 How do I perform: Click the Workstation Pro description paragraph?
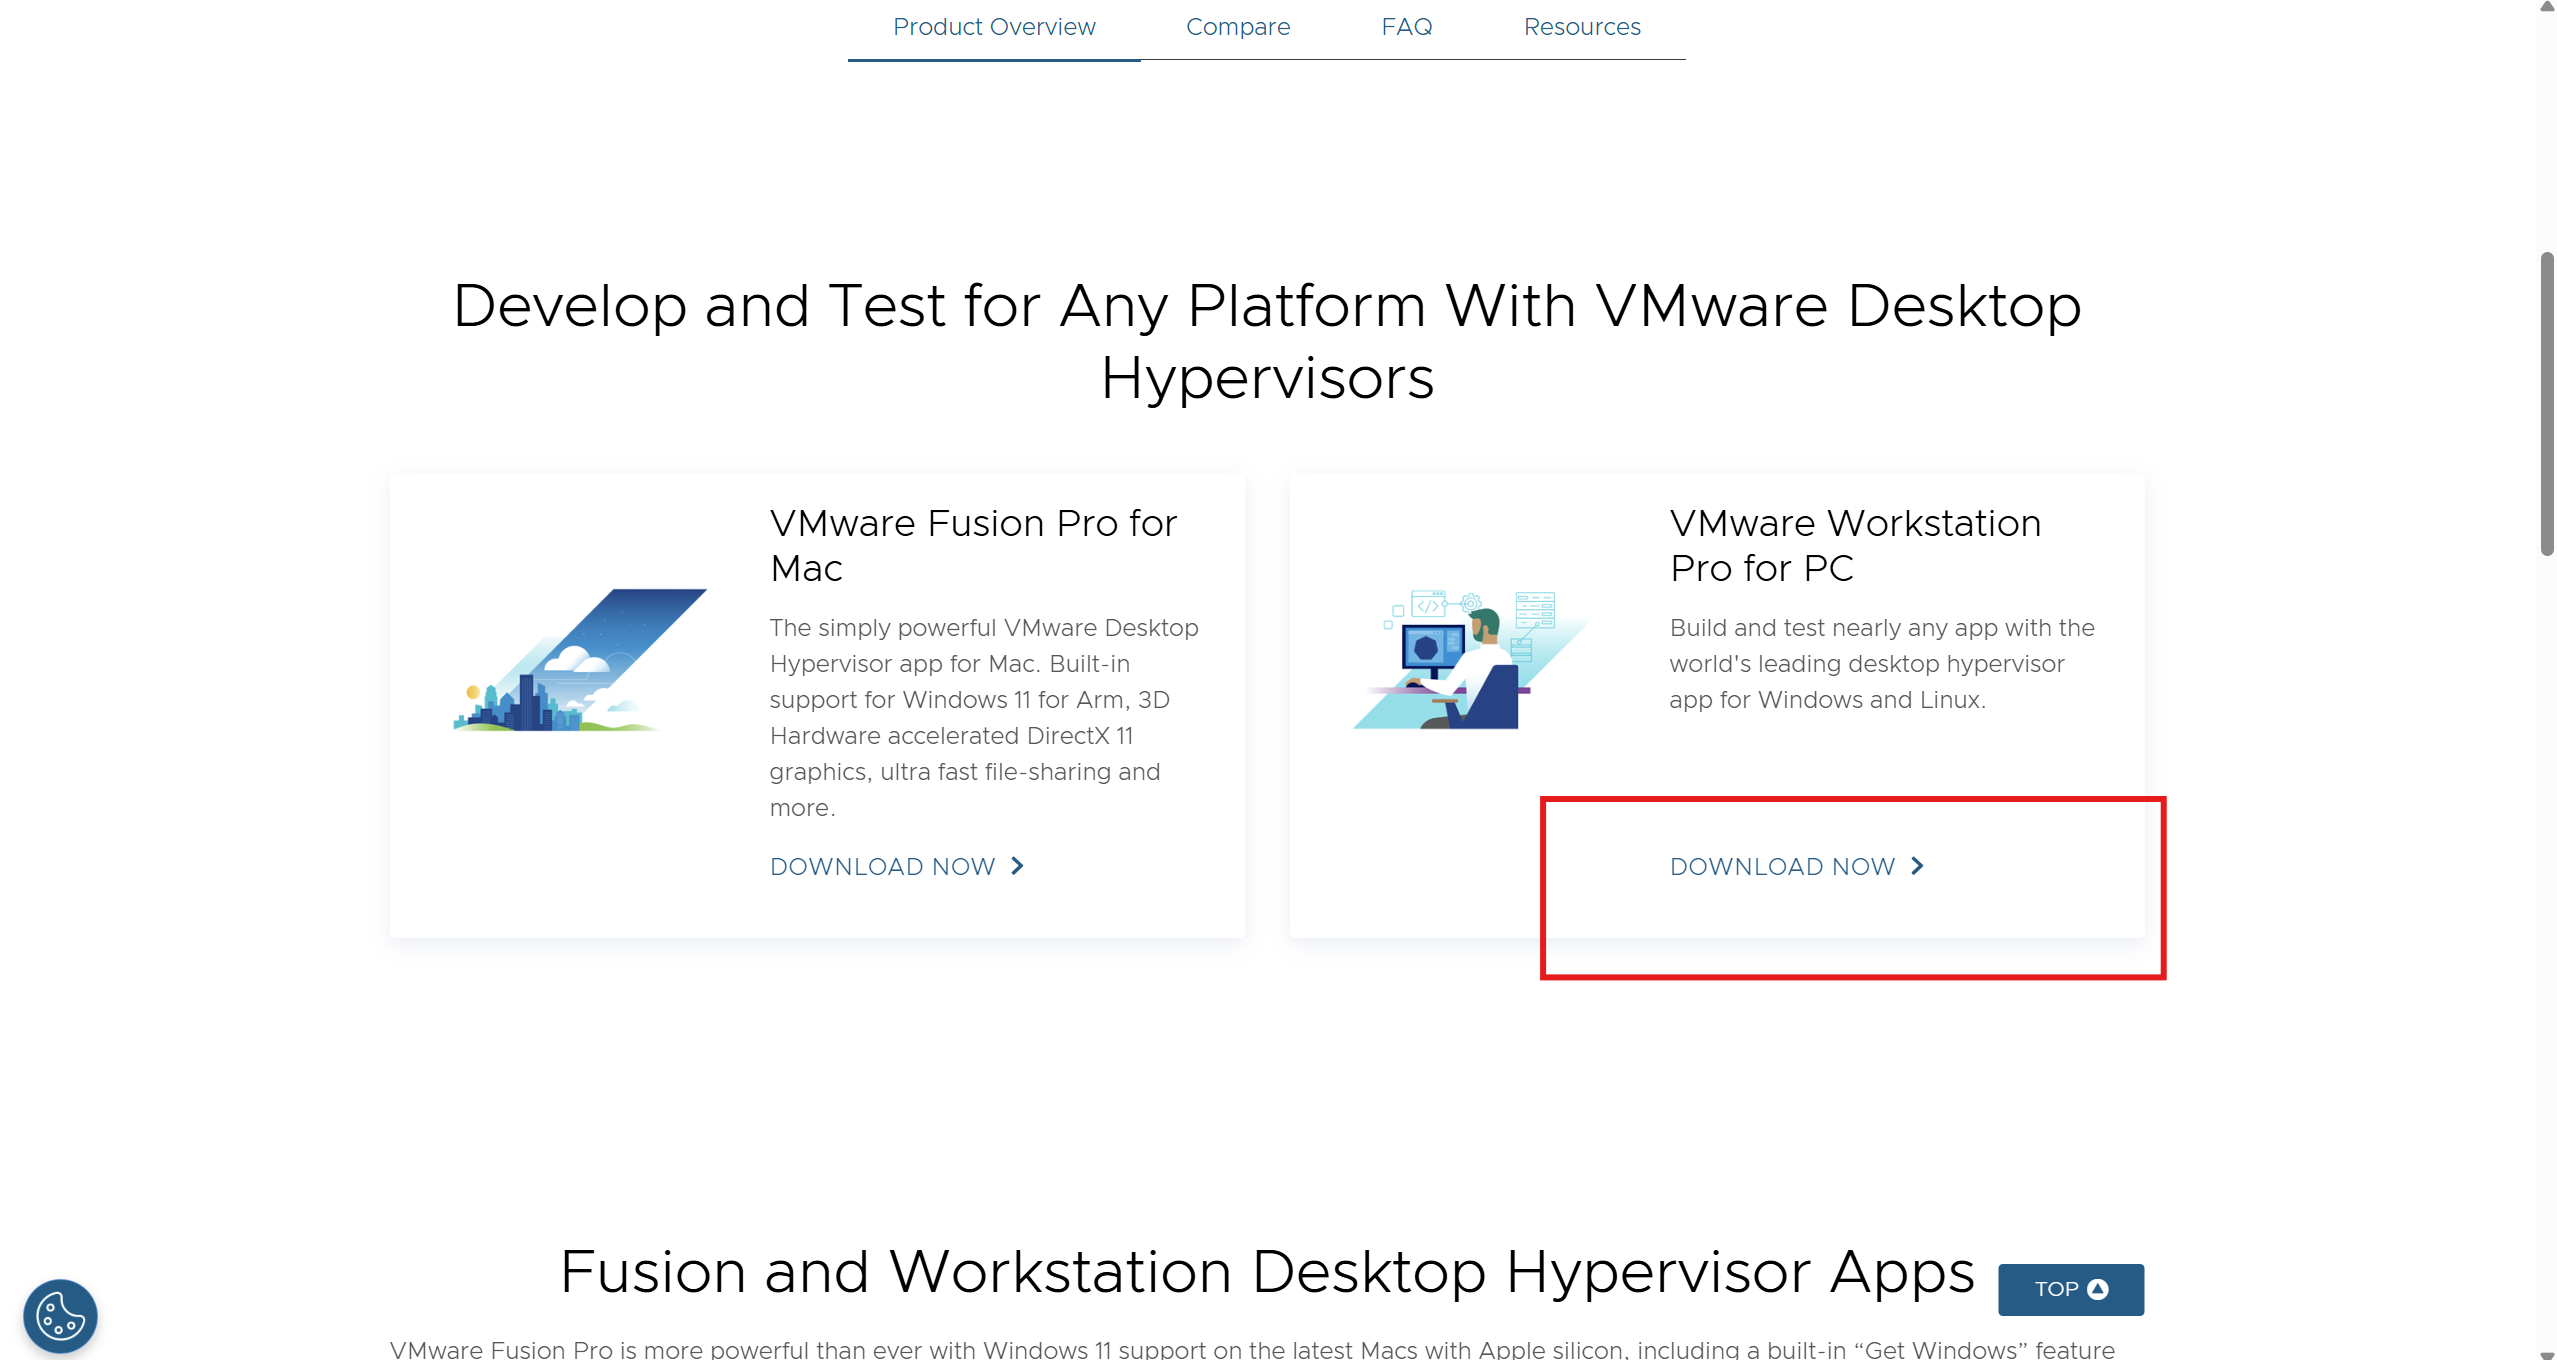pos(1882,664)
